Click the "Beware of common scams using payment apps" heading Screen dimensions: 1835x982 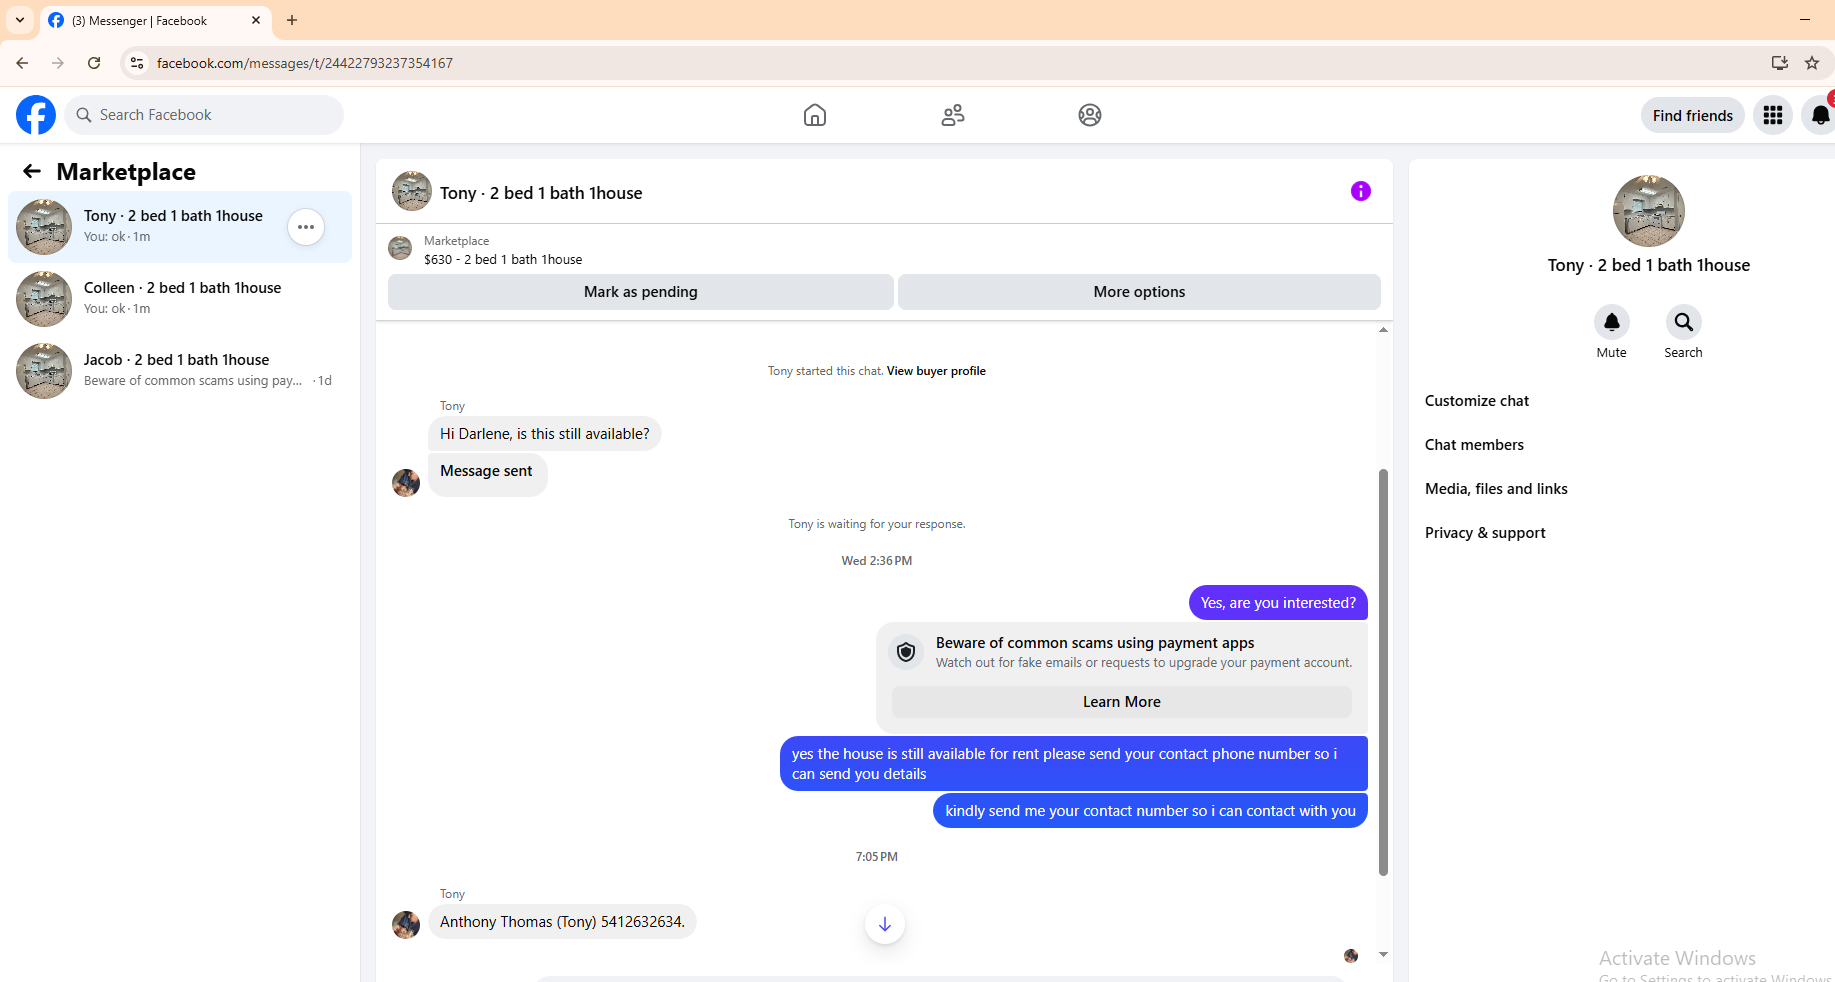1095,643
